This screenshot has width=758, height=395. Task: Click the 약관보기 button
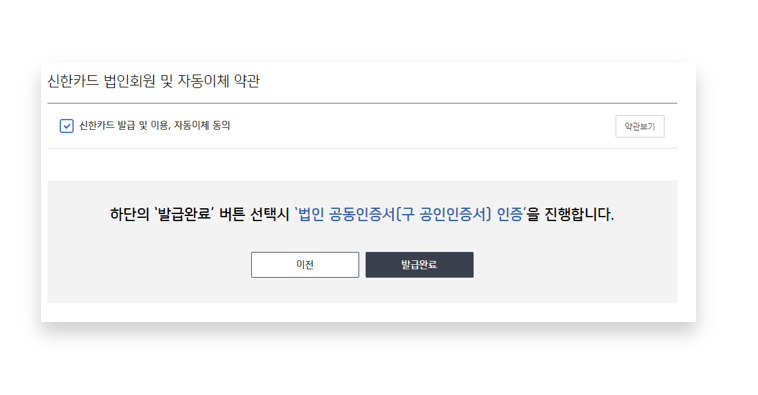click(640, 126)
